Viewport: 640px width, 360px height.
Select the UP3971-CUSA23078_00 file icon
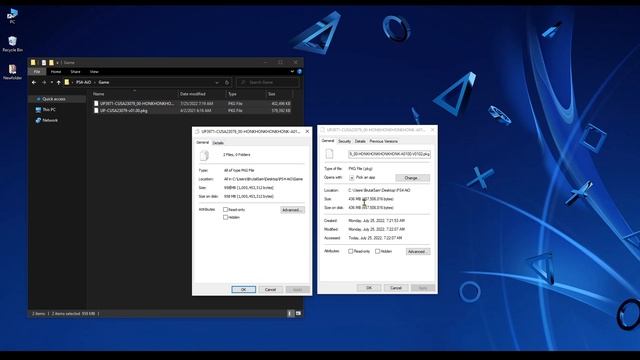[x=96, y=104]
